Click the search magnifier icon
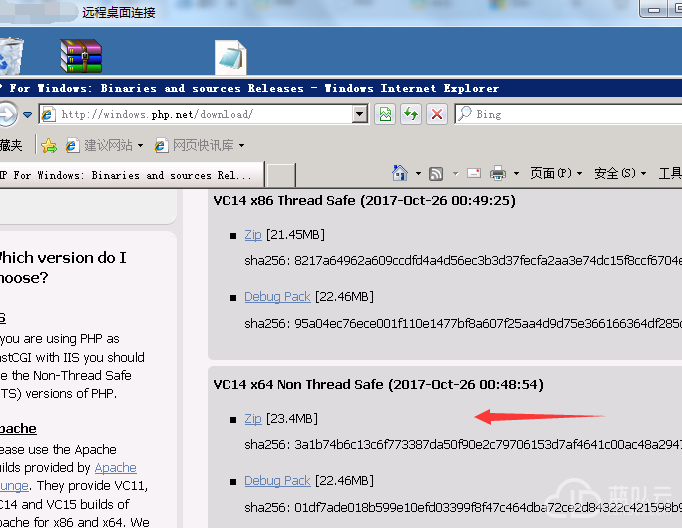Image resolution: width=682 pixels, height=528 pixels. point(465,114)
